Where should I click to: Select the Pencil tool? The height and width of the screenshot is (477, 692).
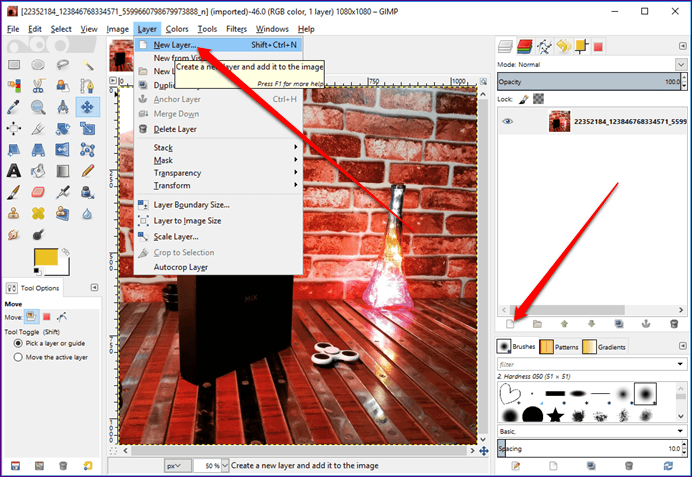click(x=87, y=171)
